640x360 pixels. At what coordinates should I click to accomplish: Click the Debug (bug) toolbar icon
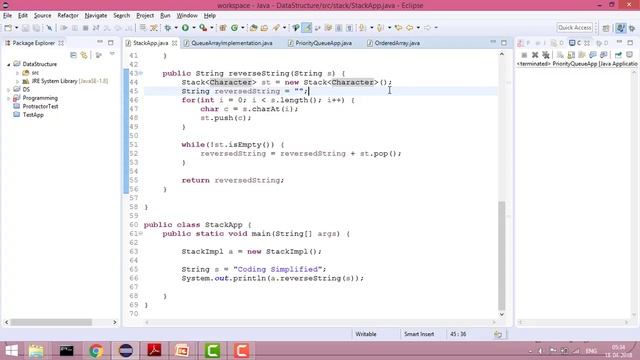click(x=168, y=28)
